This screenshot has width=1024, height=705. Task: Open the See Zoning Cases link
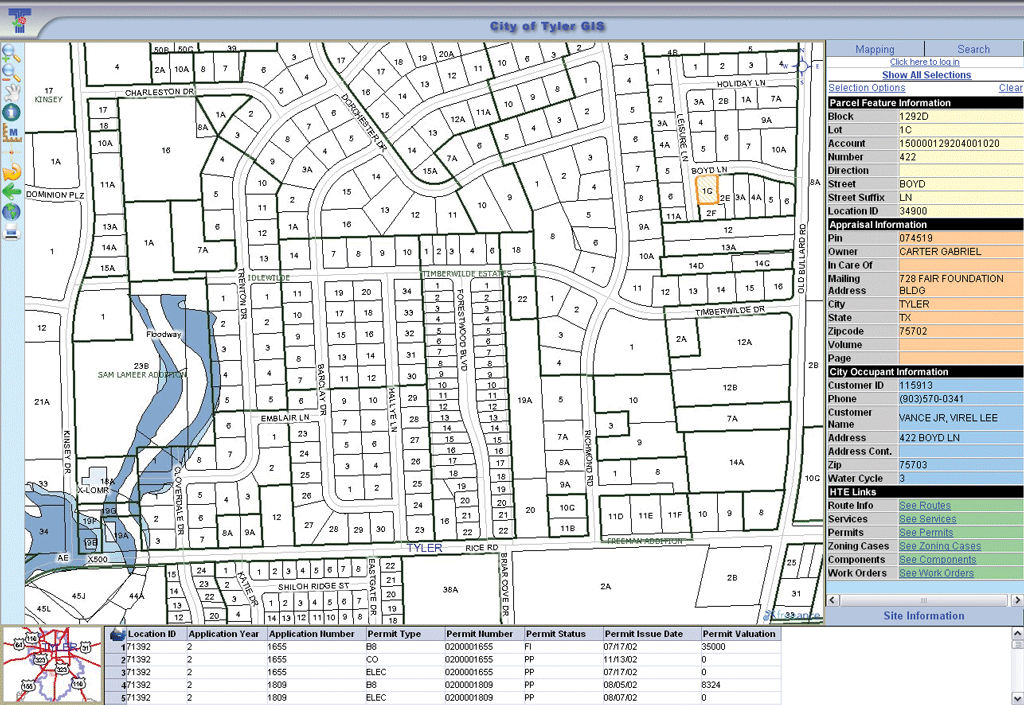(x=940, y=546)
